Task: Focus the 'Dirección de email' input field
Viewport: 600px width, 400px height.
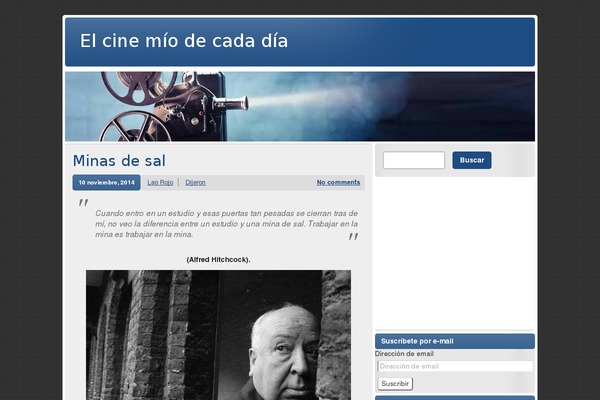Action: point(455,366)
